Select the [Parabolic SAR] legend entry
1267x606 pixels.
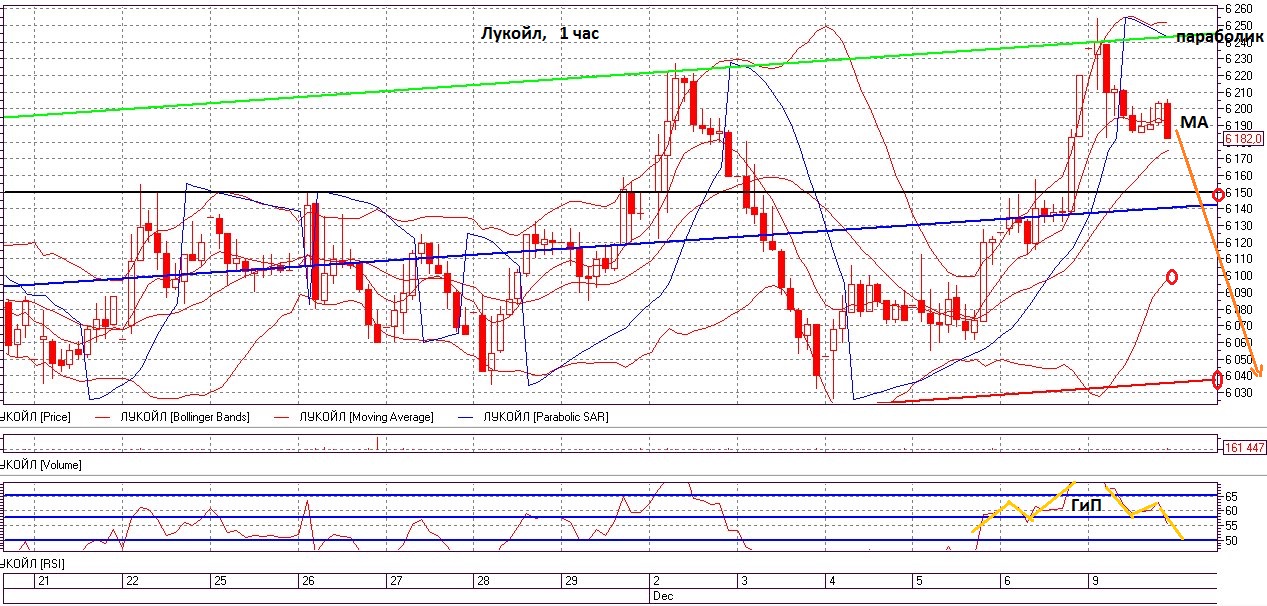click(545, 416)
